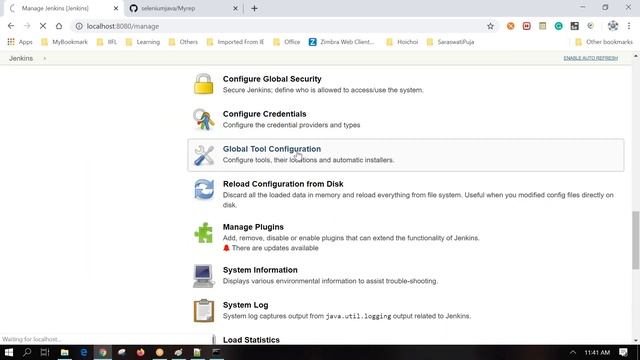Viewport: 640px width, 360px height.
Task: Click the System Log clipboard icon
Action: coord(204,311)
